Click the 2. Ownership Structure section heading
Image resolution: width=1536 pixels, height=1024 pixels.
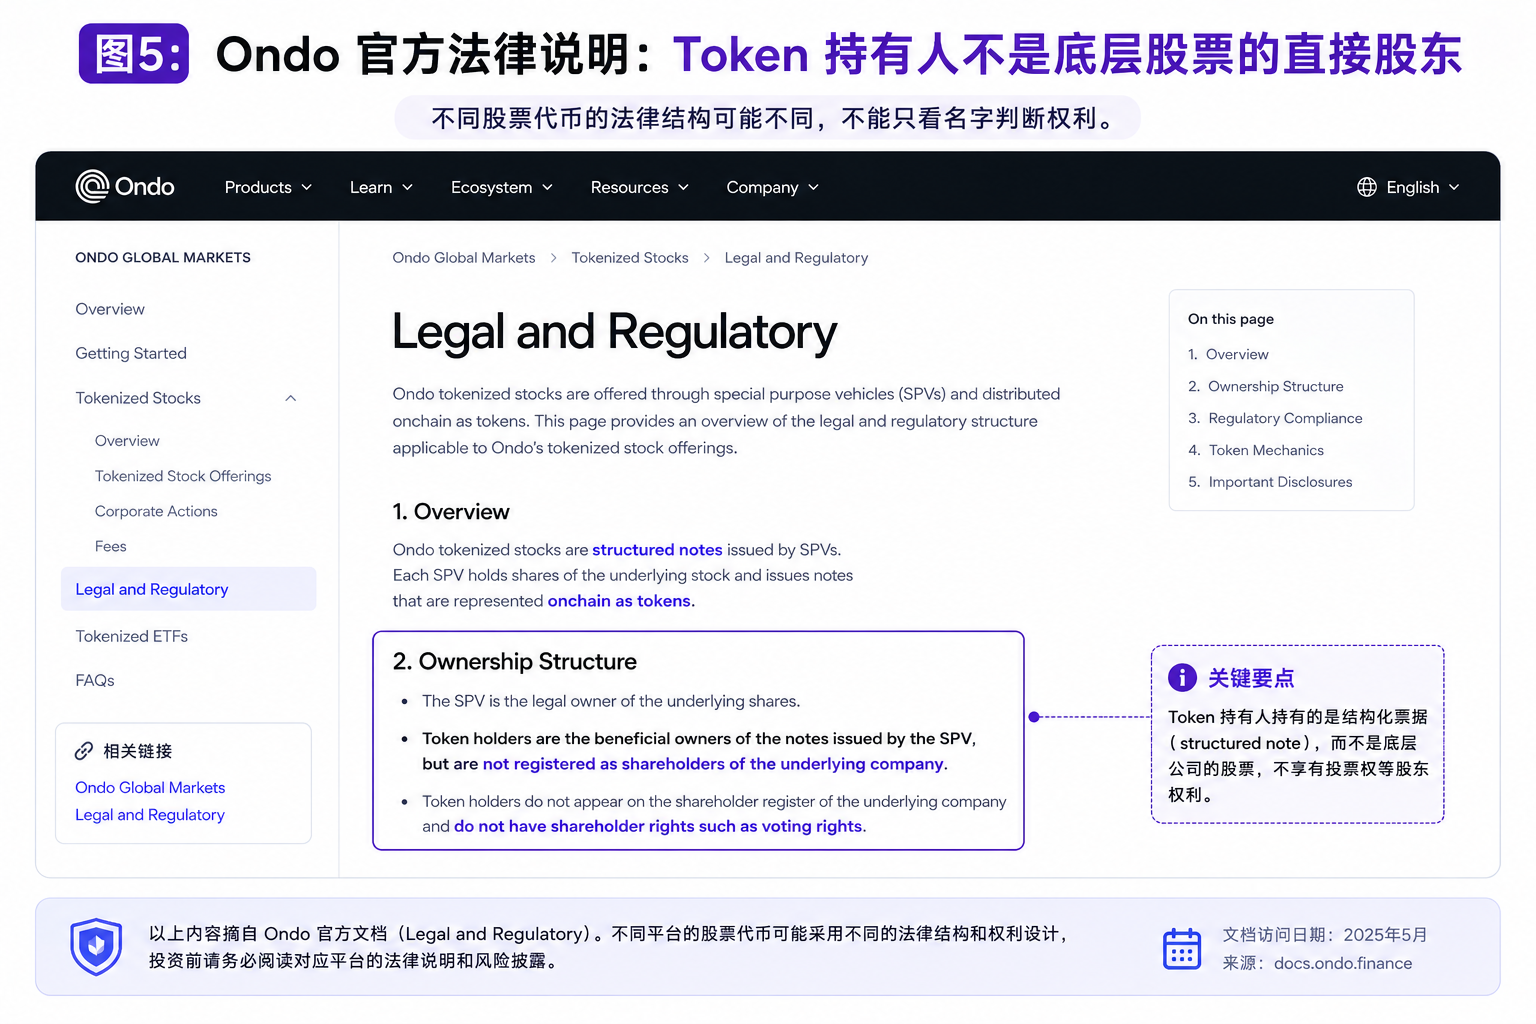point(515,662)
